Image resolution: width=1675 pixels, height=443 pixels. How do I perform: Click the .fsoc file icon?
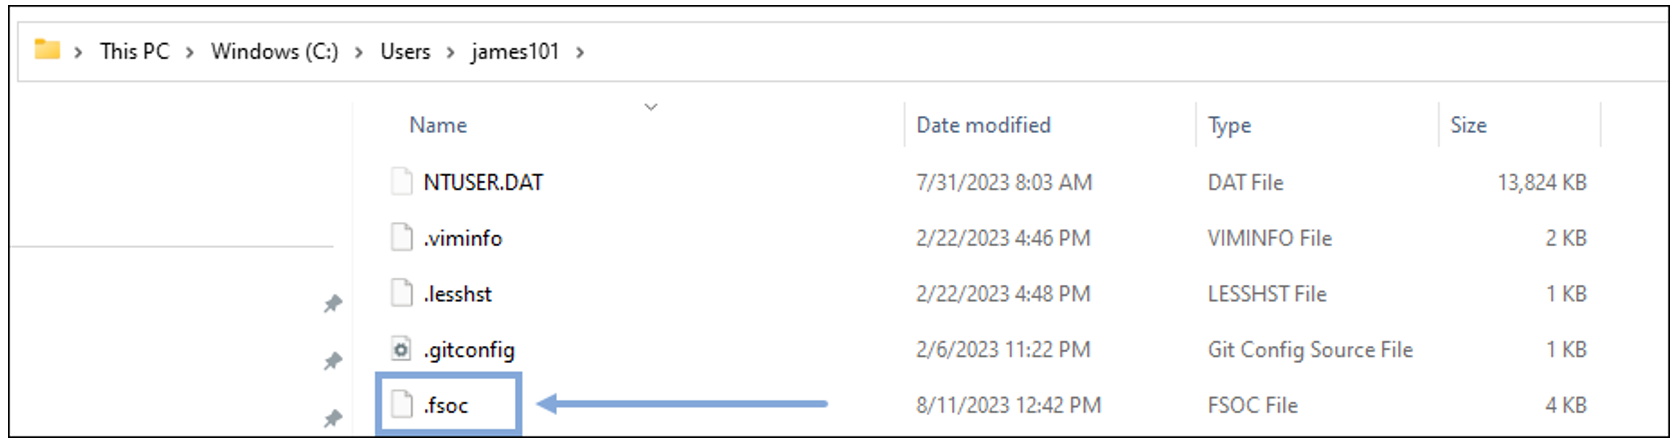[401, 405]
